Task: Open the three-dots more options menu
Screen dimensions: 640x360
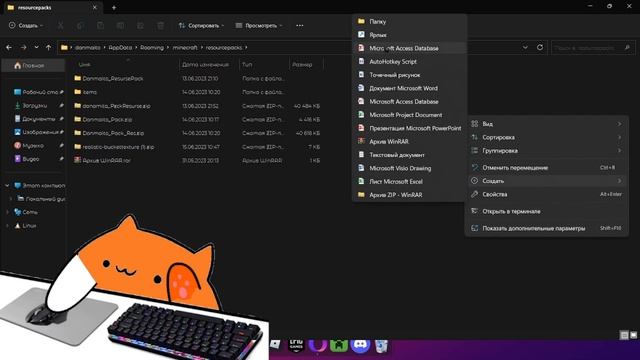Action: (x=300, y=25)
